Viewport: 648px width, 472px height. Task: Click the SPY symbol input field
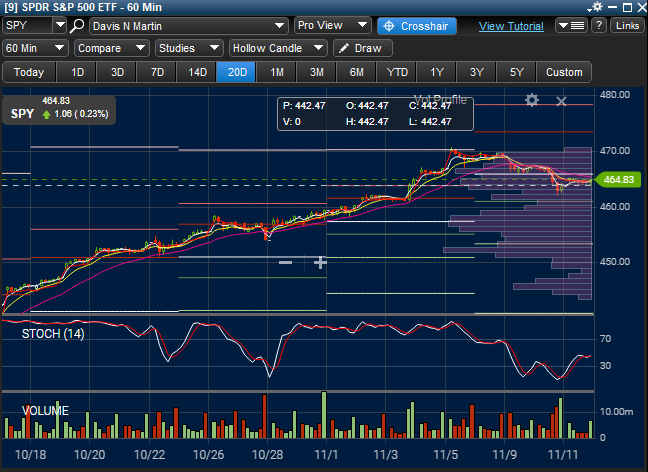pos(28,25)
